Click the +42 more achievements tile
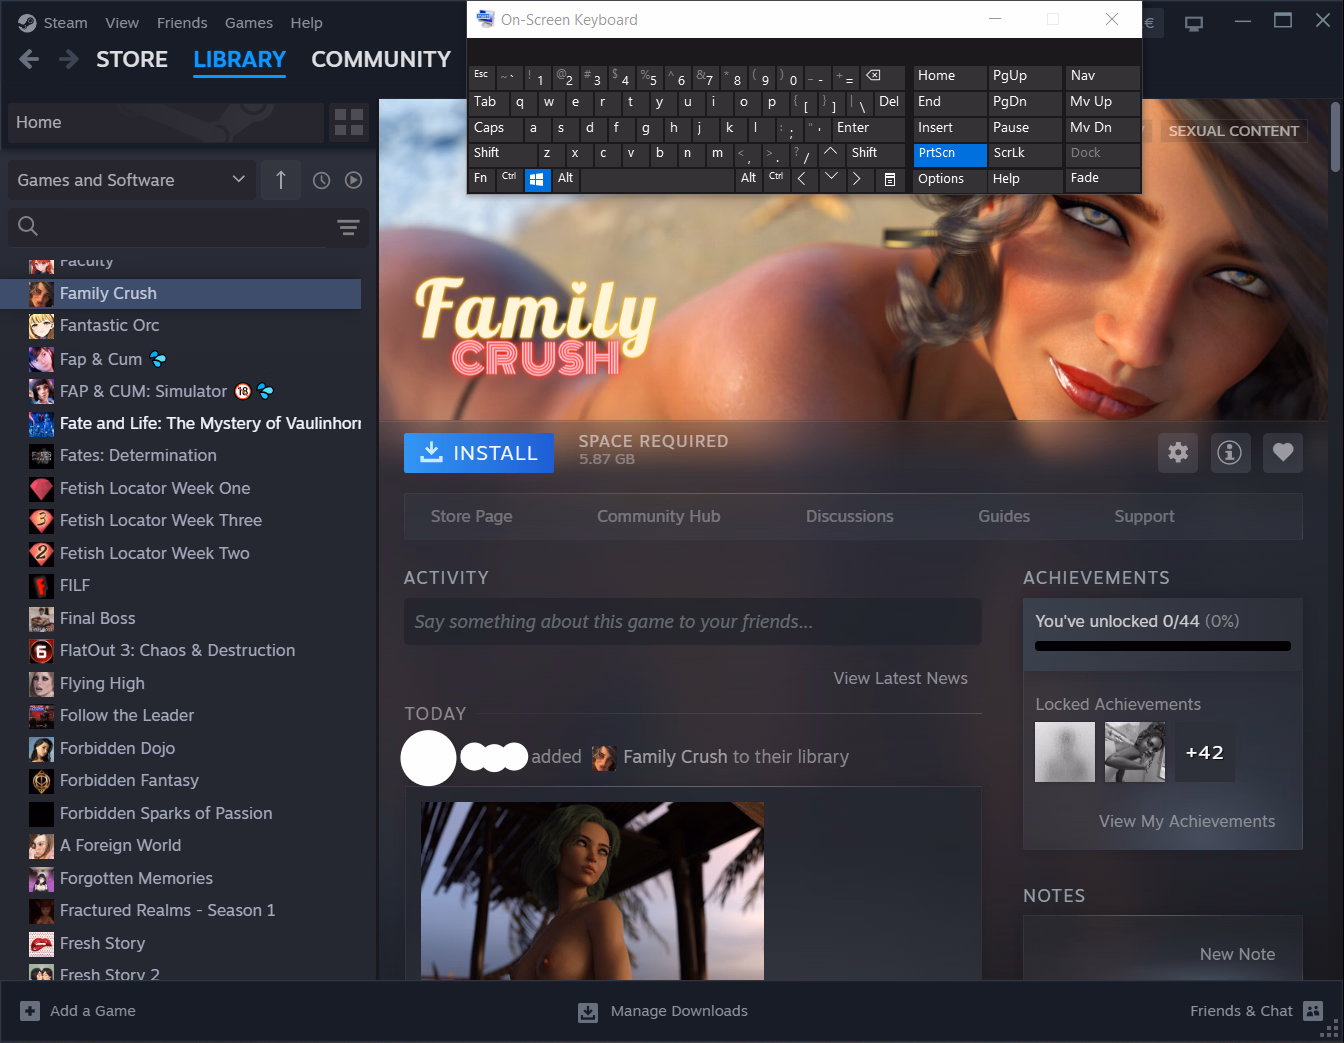Viewport: 1344px width, 1043px height. coord(1205,752)
